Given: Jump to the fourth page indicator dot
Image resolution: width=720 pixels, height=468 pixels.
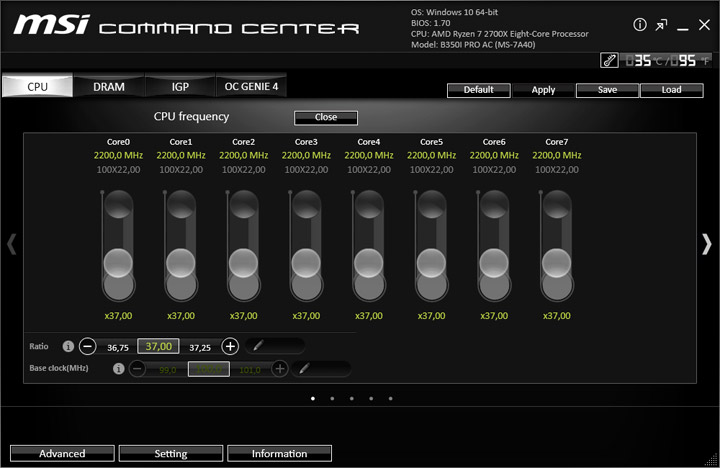Looking at the screenshot, I should click(371, 398).
